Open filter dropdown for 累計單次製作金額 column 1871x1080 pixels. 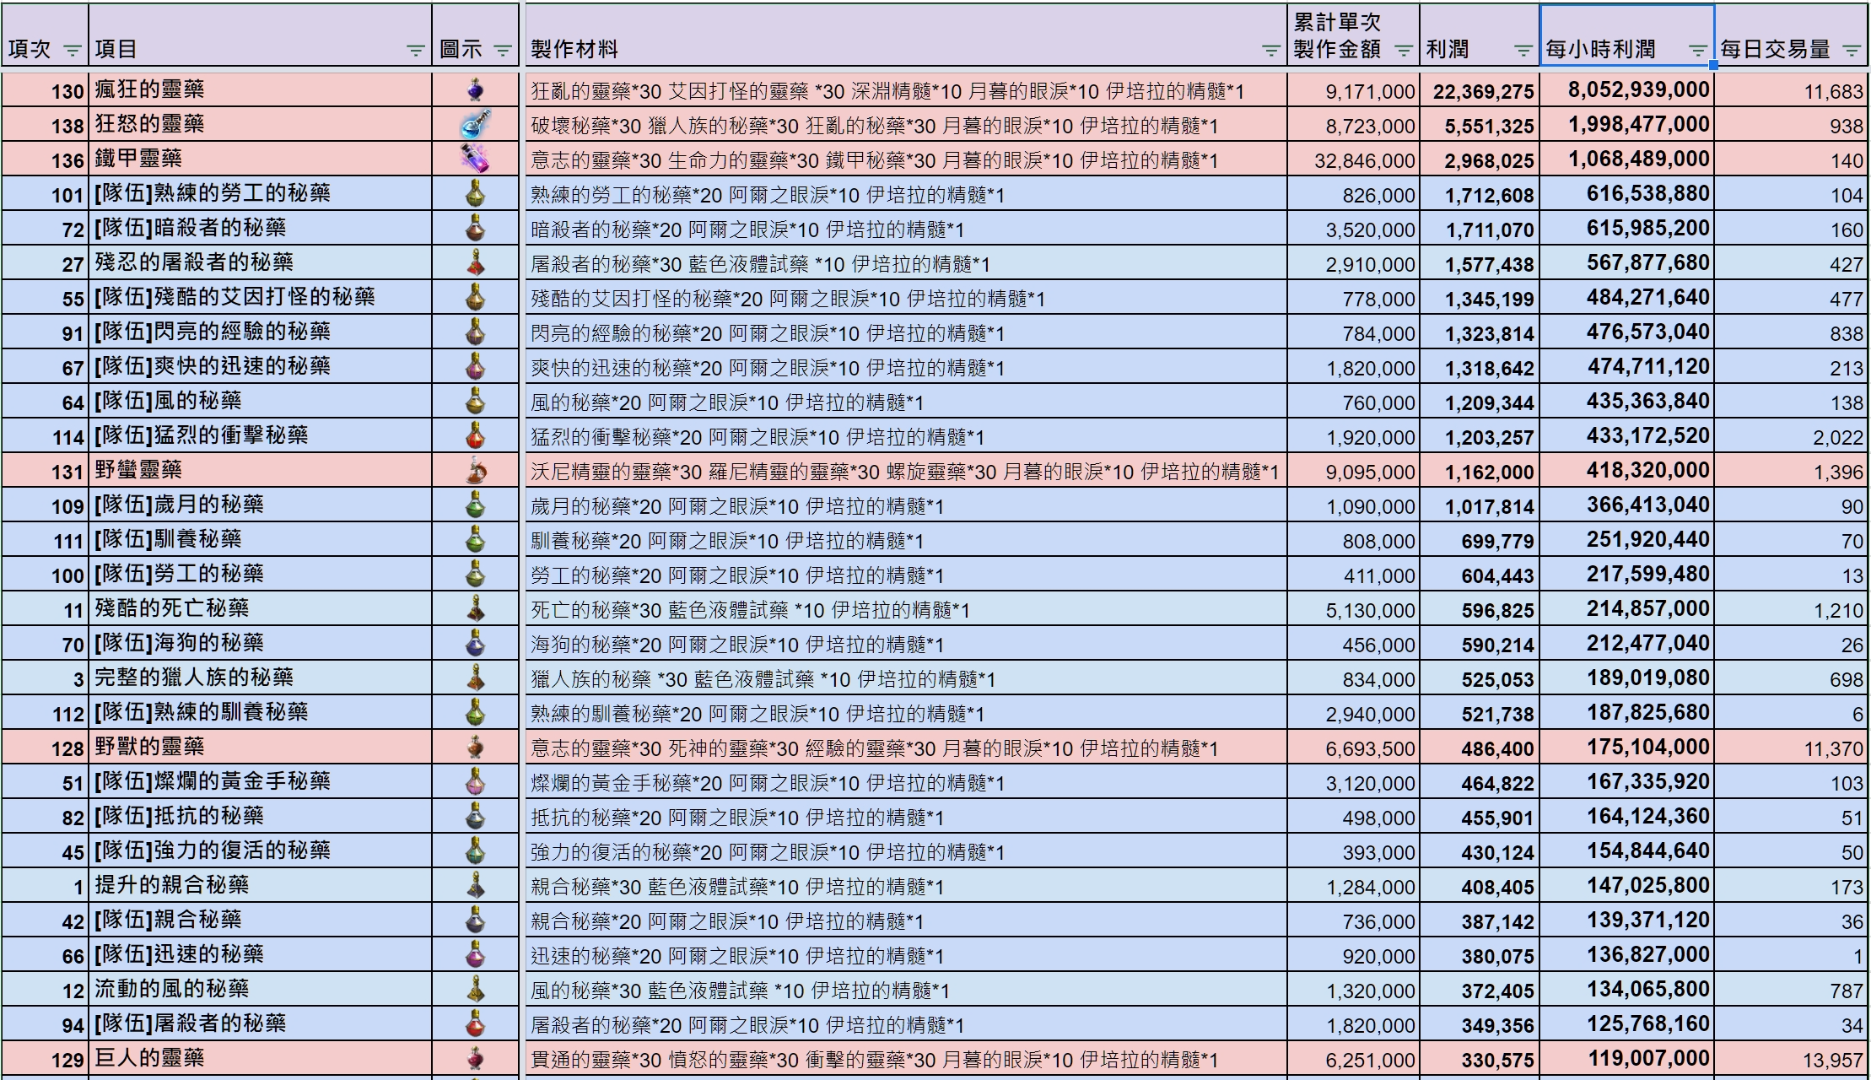[1404, 50]
